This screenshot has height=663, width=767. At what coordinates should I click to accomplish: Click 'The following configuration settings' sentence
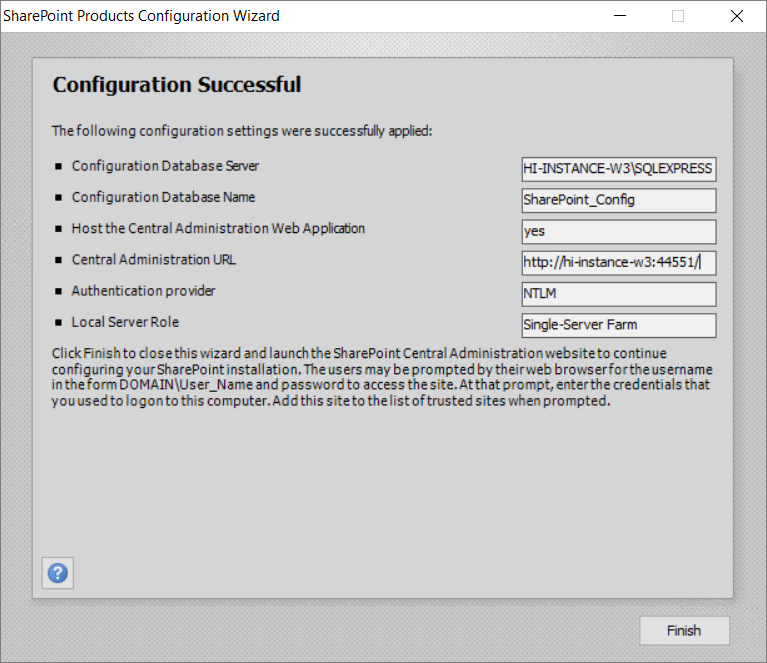point(242,131)
